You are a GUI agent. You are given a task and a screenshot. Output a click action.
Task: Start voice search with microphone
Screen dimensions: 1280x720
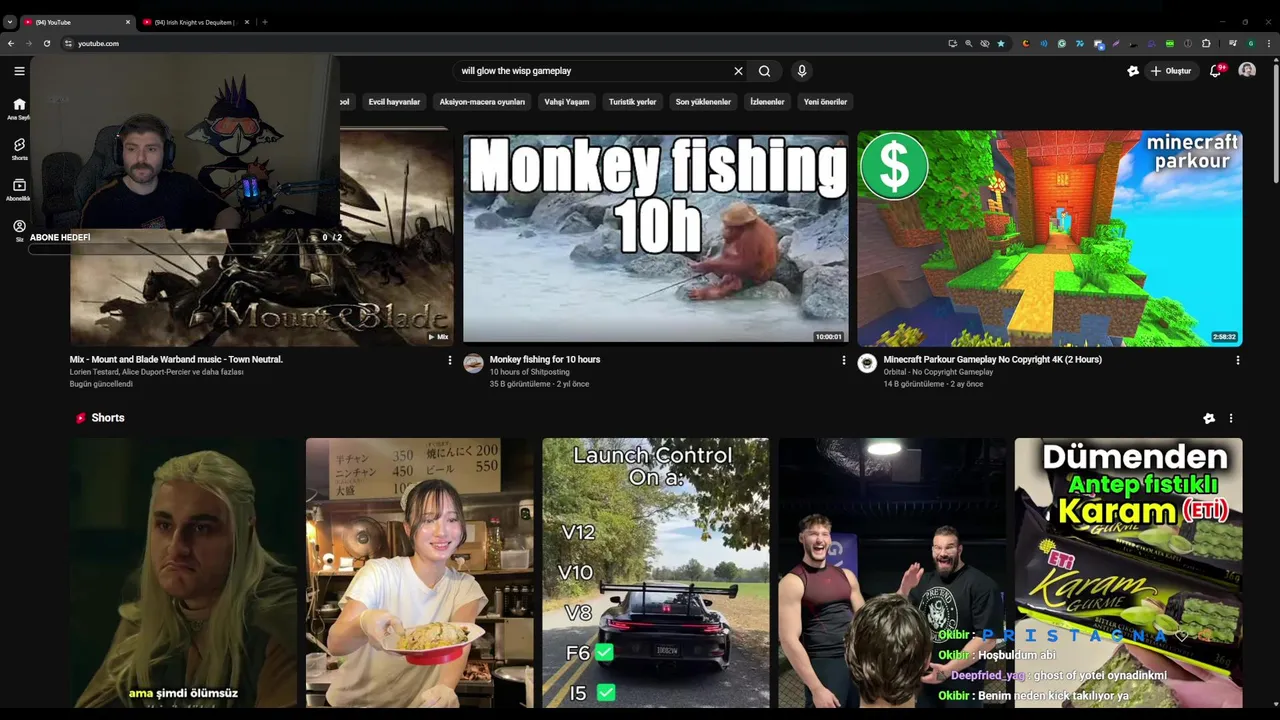point(801,71)
